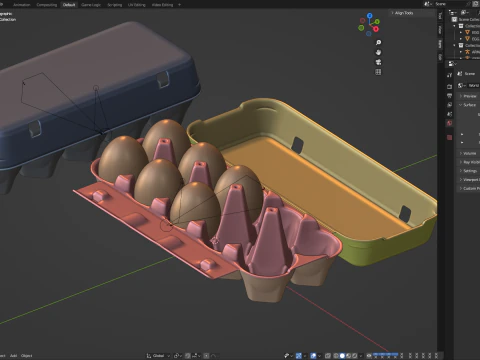This screenshot has width=480, height=360.
Task: Open the properties editor type dropdown
Action: click(x=452, y=64)
